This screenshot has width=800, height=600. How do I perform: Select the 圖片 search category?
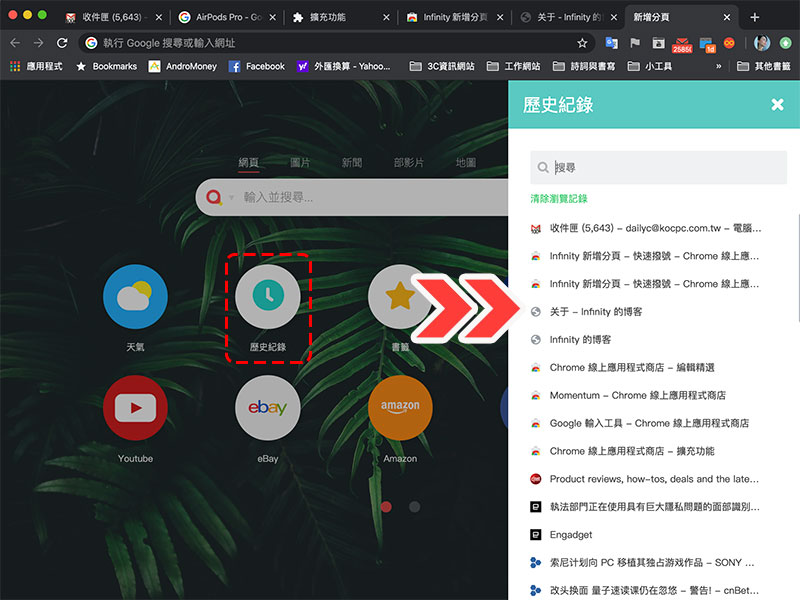tap(300, 163)
